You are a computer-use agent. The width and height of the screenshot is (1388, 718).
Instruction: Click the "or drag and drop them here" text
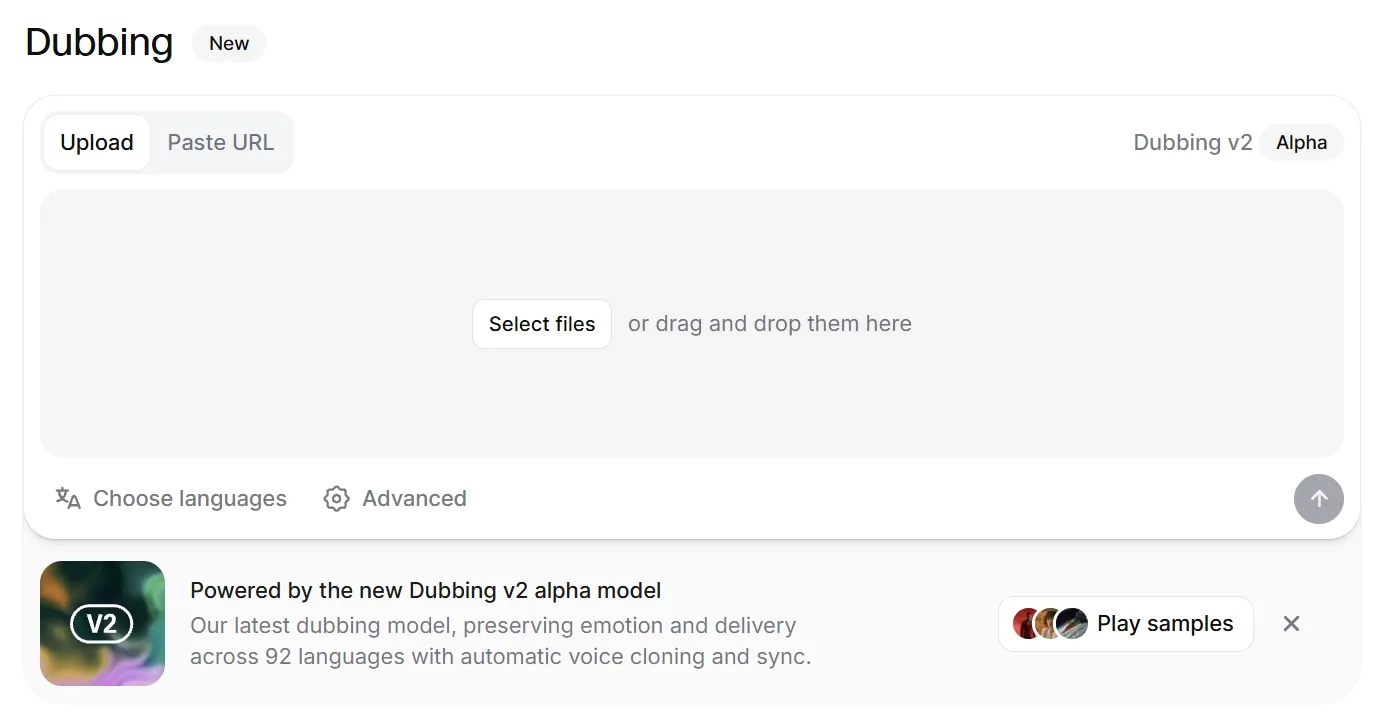(x=770, y=324)
